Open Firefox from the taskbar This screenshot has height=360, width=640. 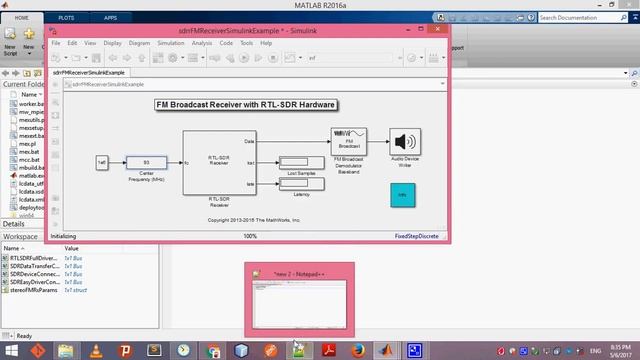358,351
